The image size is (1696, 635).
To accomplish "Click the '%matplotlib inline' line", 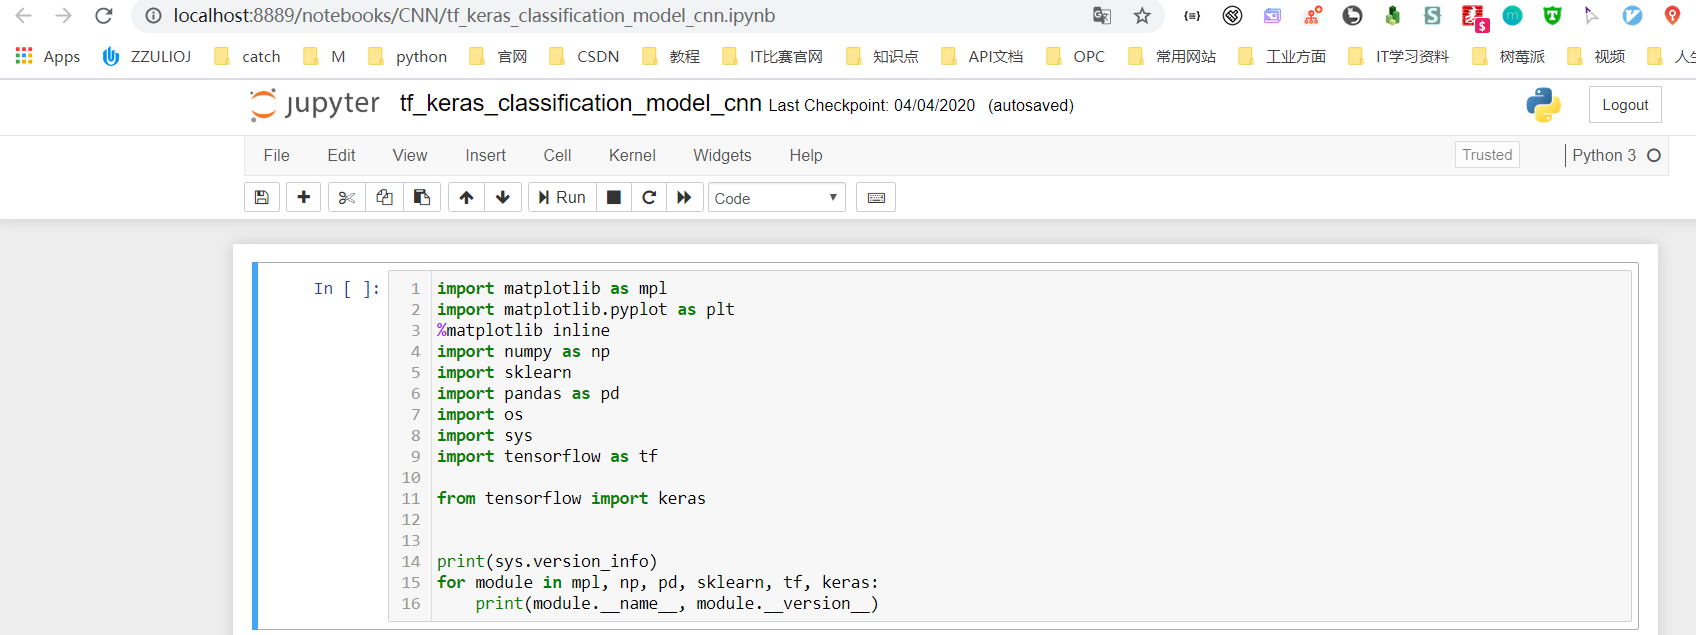I will click(523, 330).
